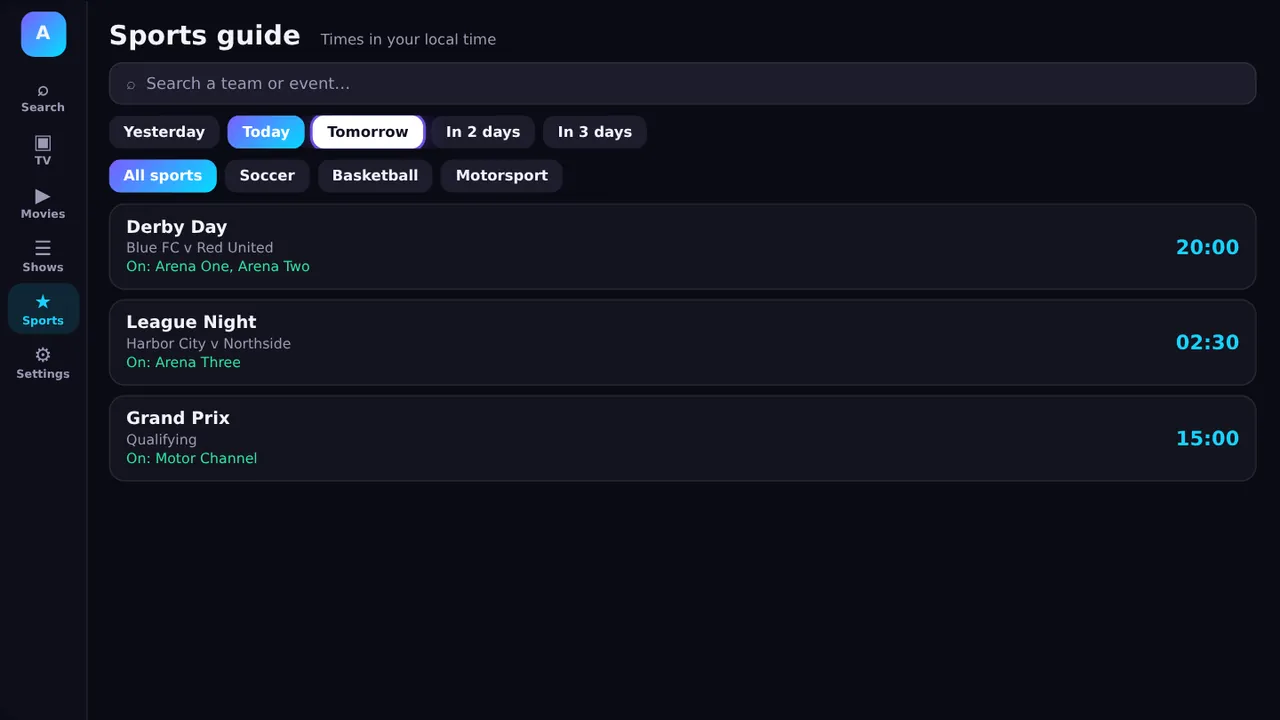This screenshot has height=720, width=1280.
Task: Select the Yesterday day filter
Action: click(x=164, y=132)
